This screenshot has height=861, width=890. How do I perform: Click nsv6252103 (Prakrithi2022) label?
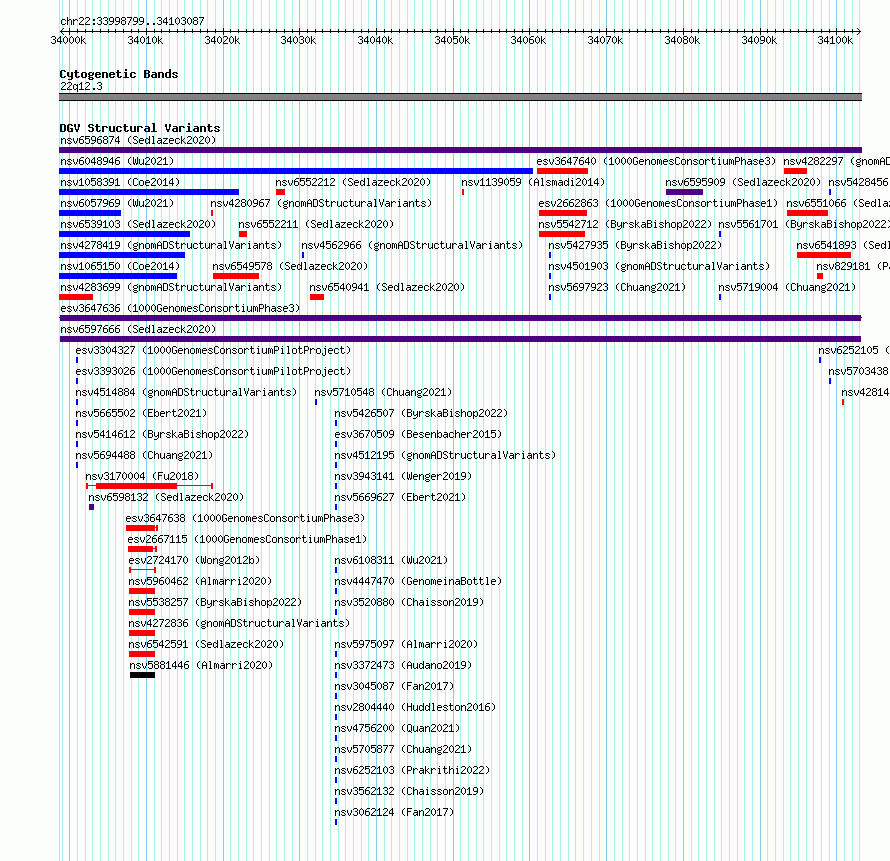click(x=412, y=770)
